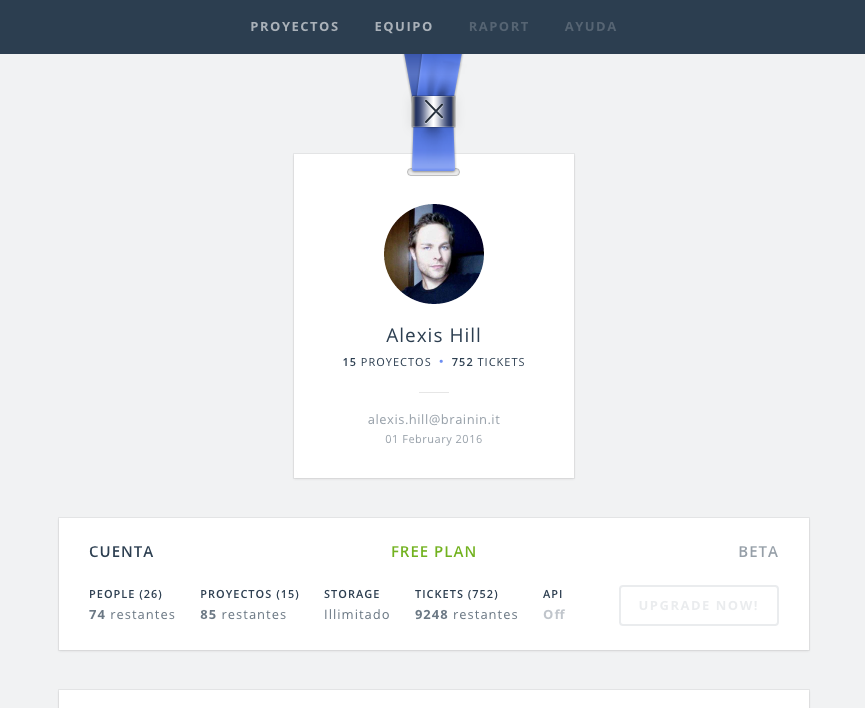The image size is (865, 708).
Task: Open the Proyectos menu item
Action: point(295,27)
